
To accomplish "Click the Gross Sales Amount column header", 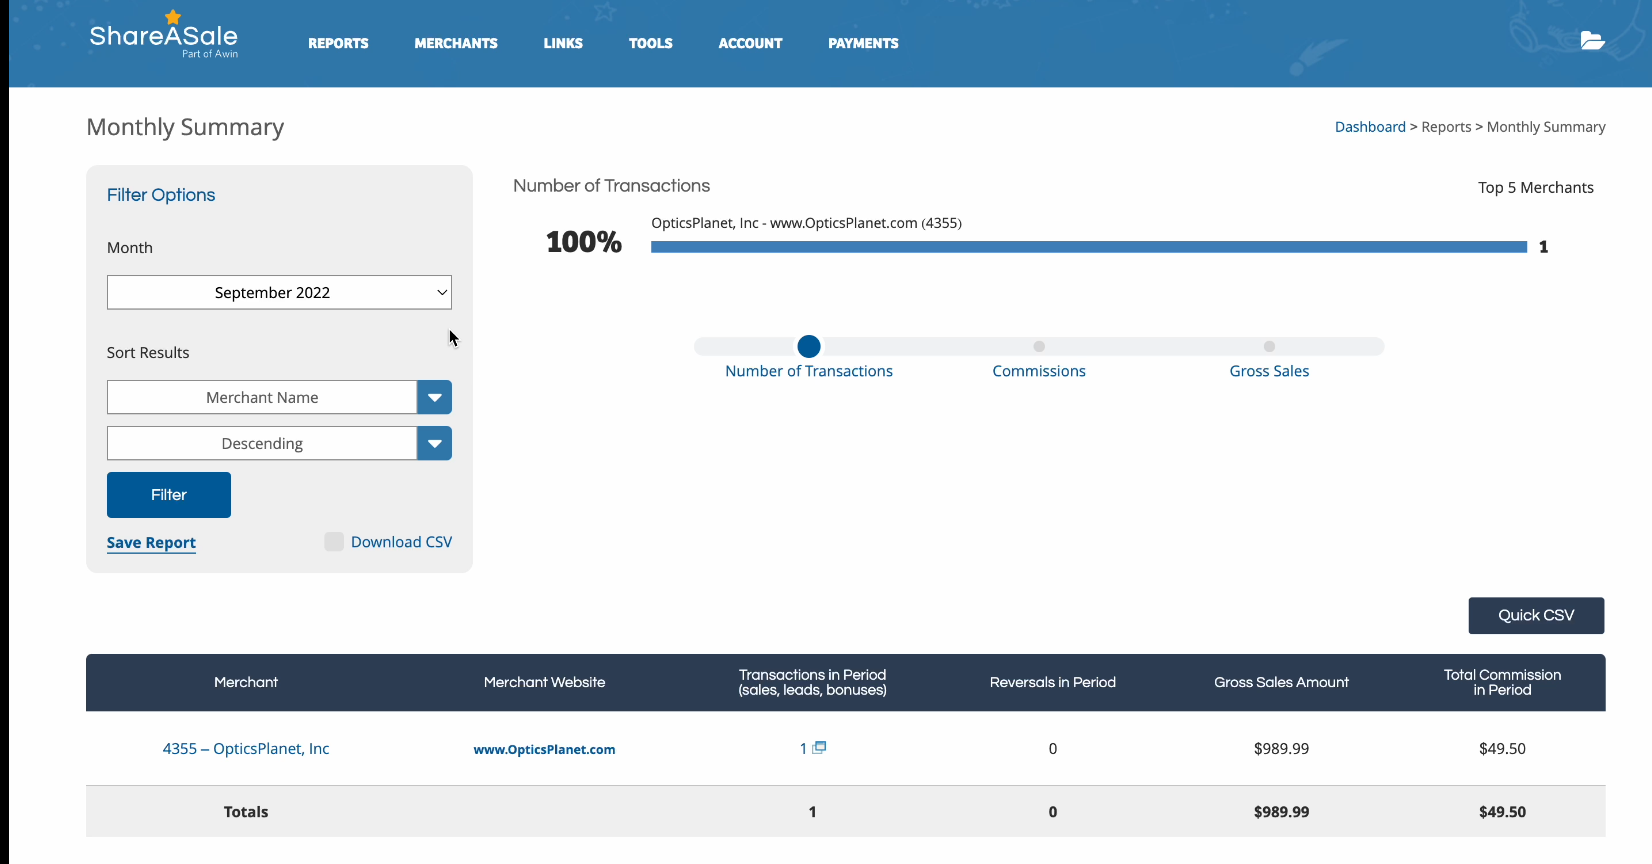I will click(1281, 682).
